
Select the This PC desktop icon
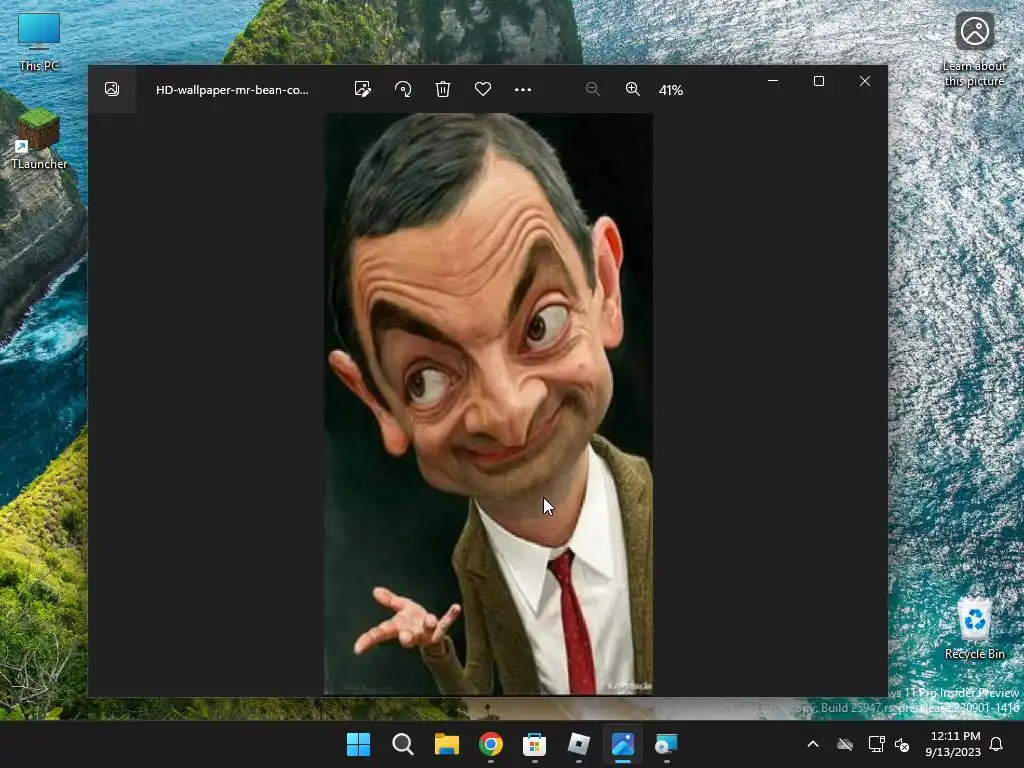pos(39,42)
